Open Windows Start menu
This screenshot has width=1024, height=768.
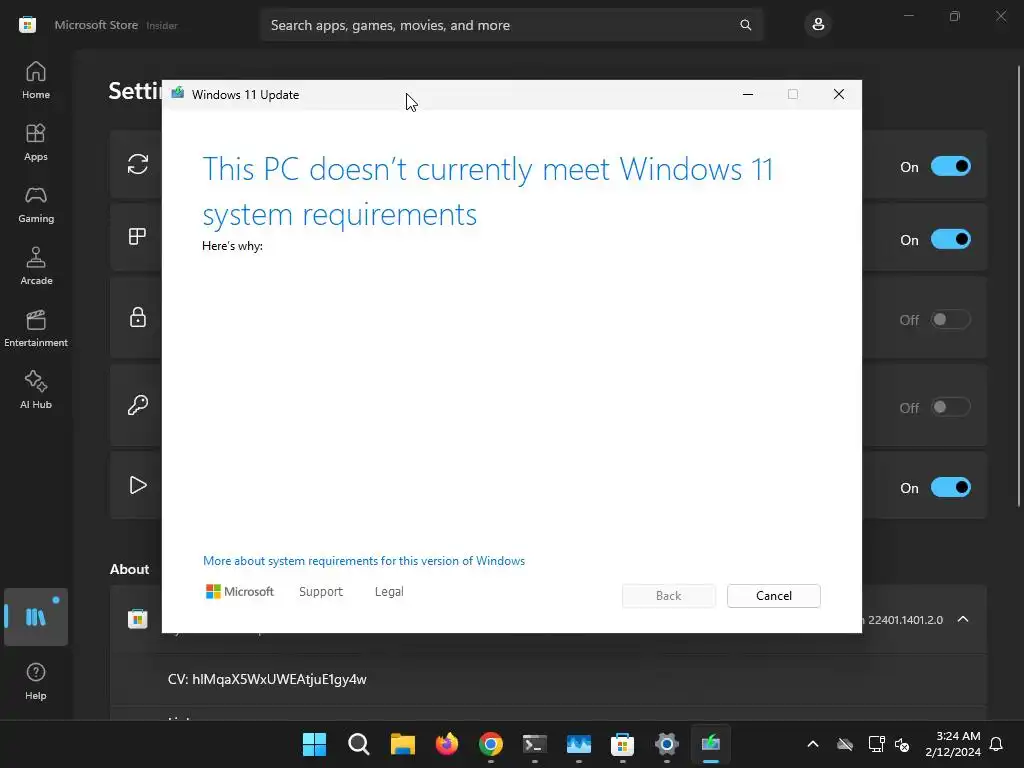(x=314, y=744)
